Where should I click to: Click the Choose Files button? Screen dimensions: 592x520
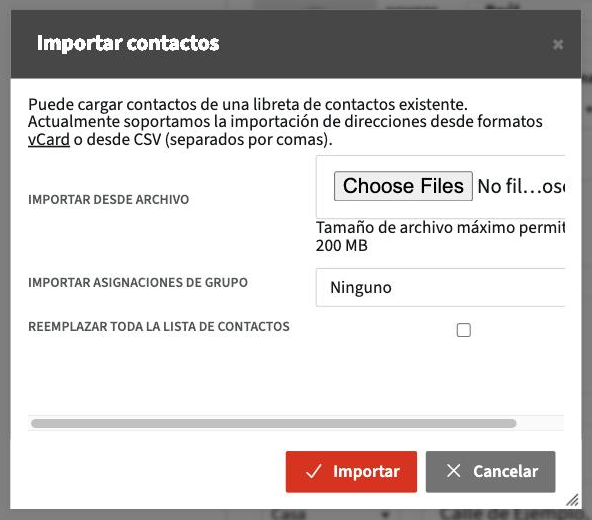[403, 186]
